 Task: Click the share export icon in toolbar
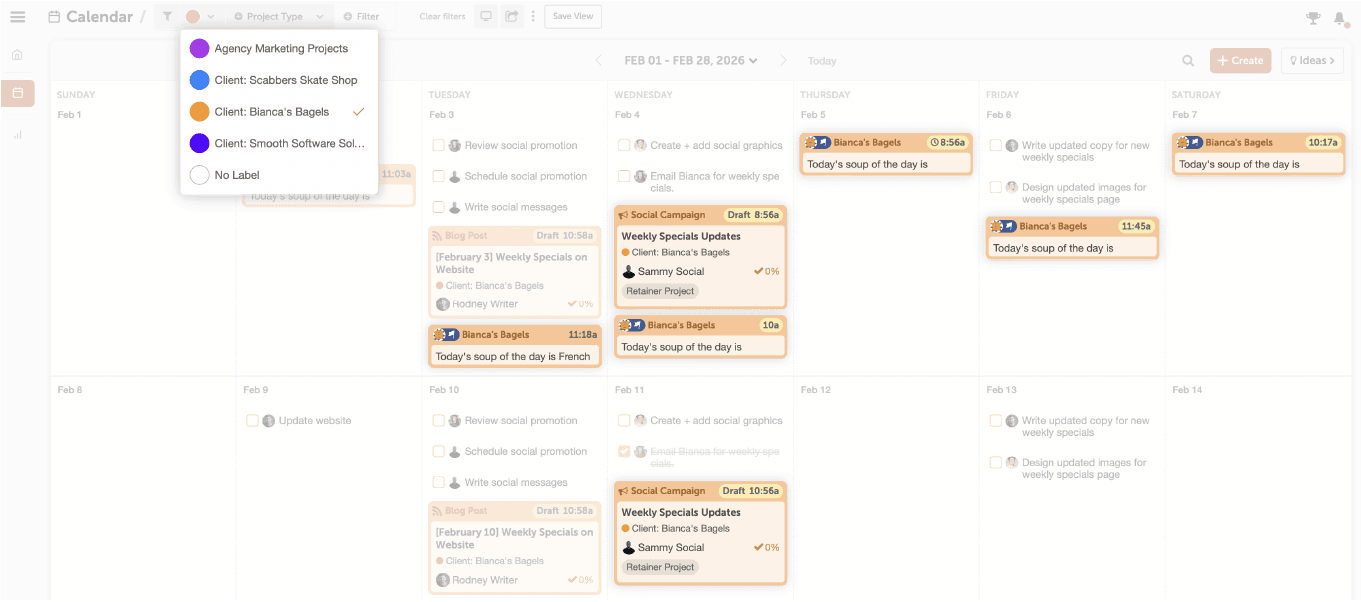(x=512, y=16)
